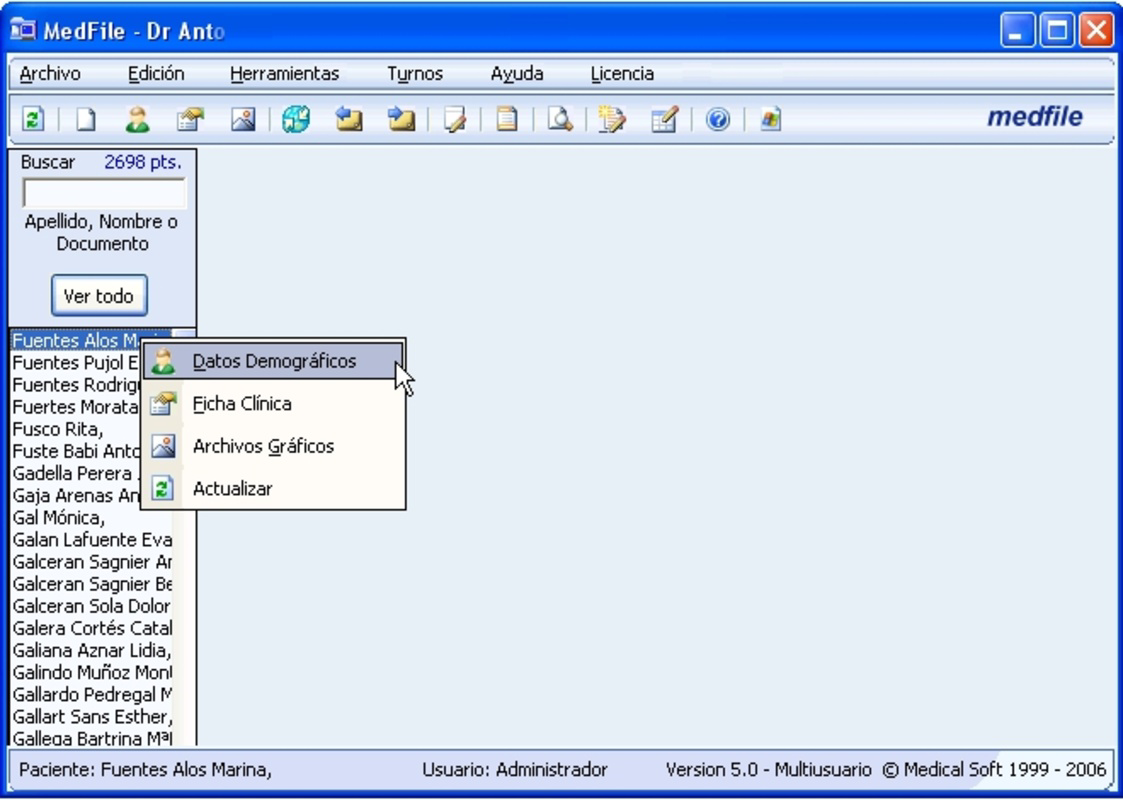Click the 2698 pts. patient count
Viewport: 1123px width, 800px height.
click(x=143, y=162)
